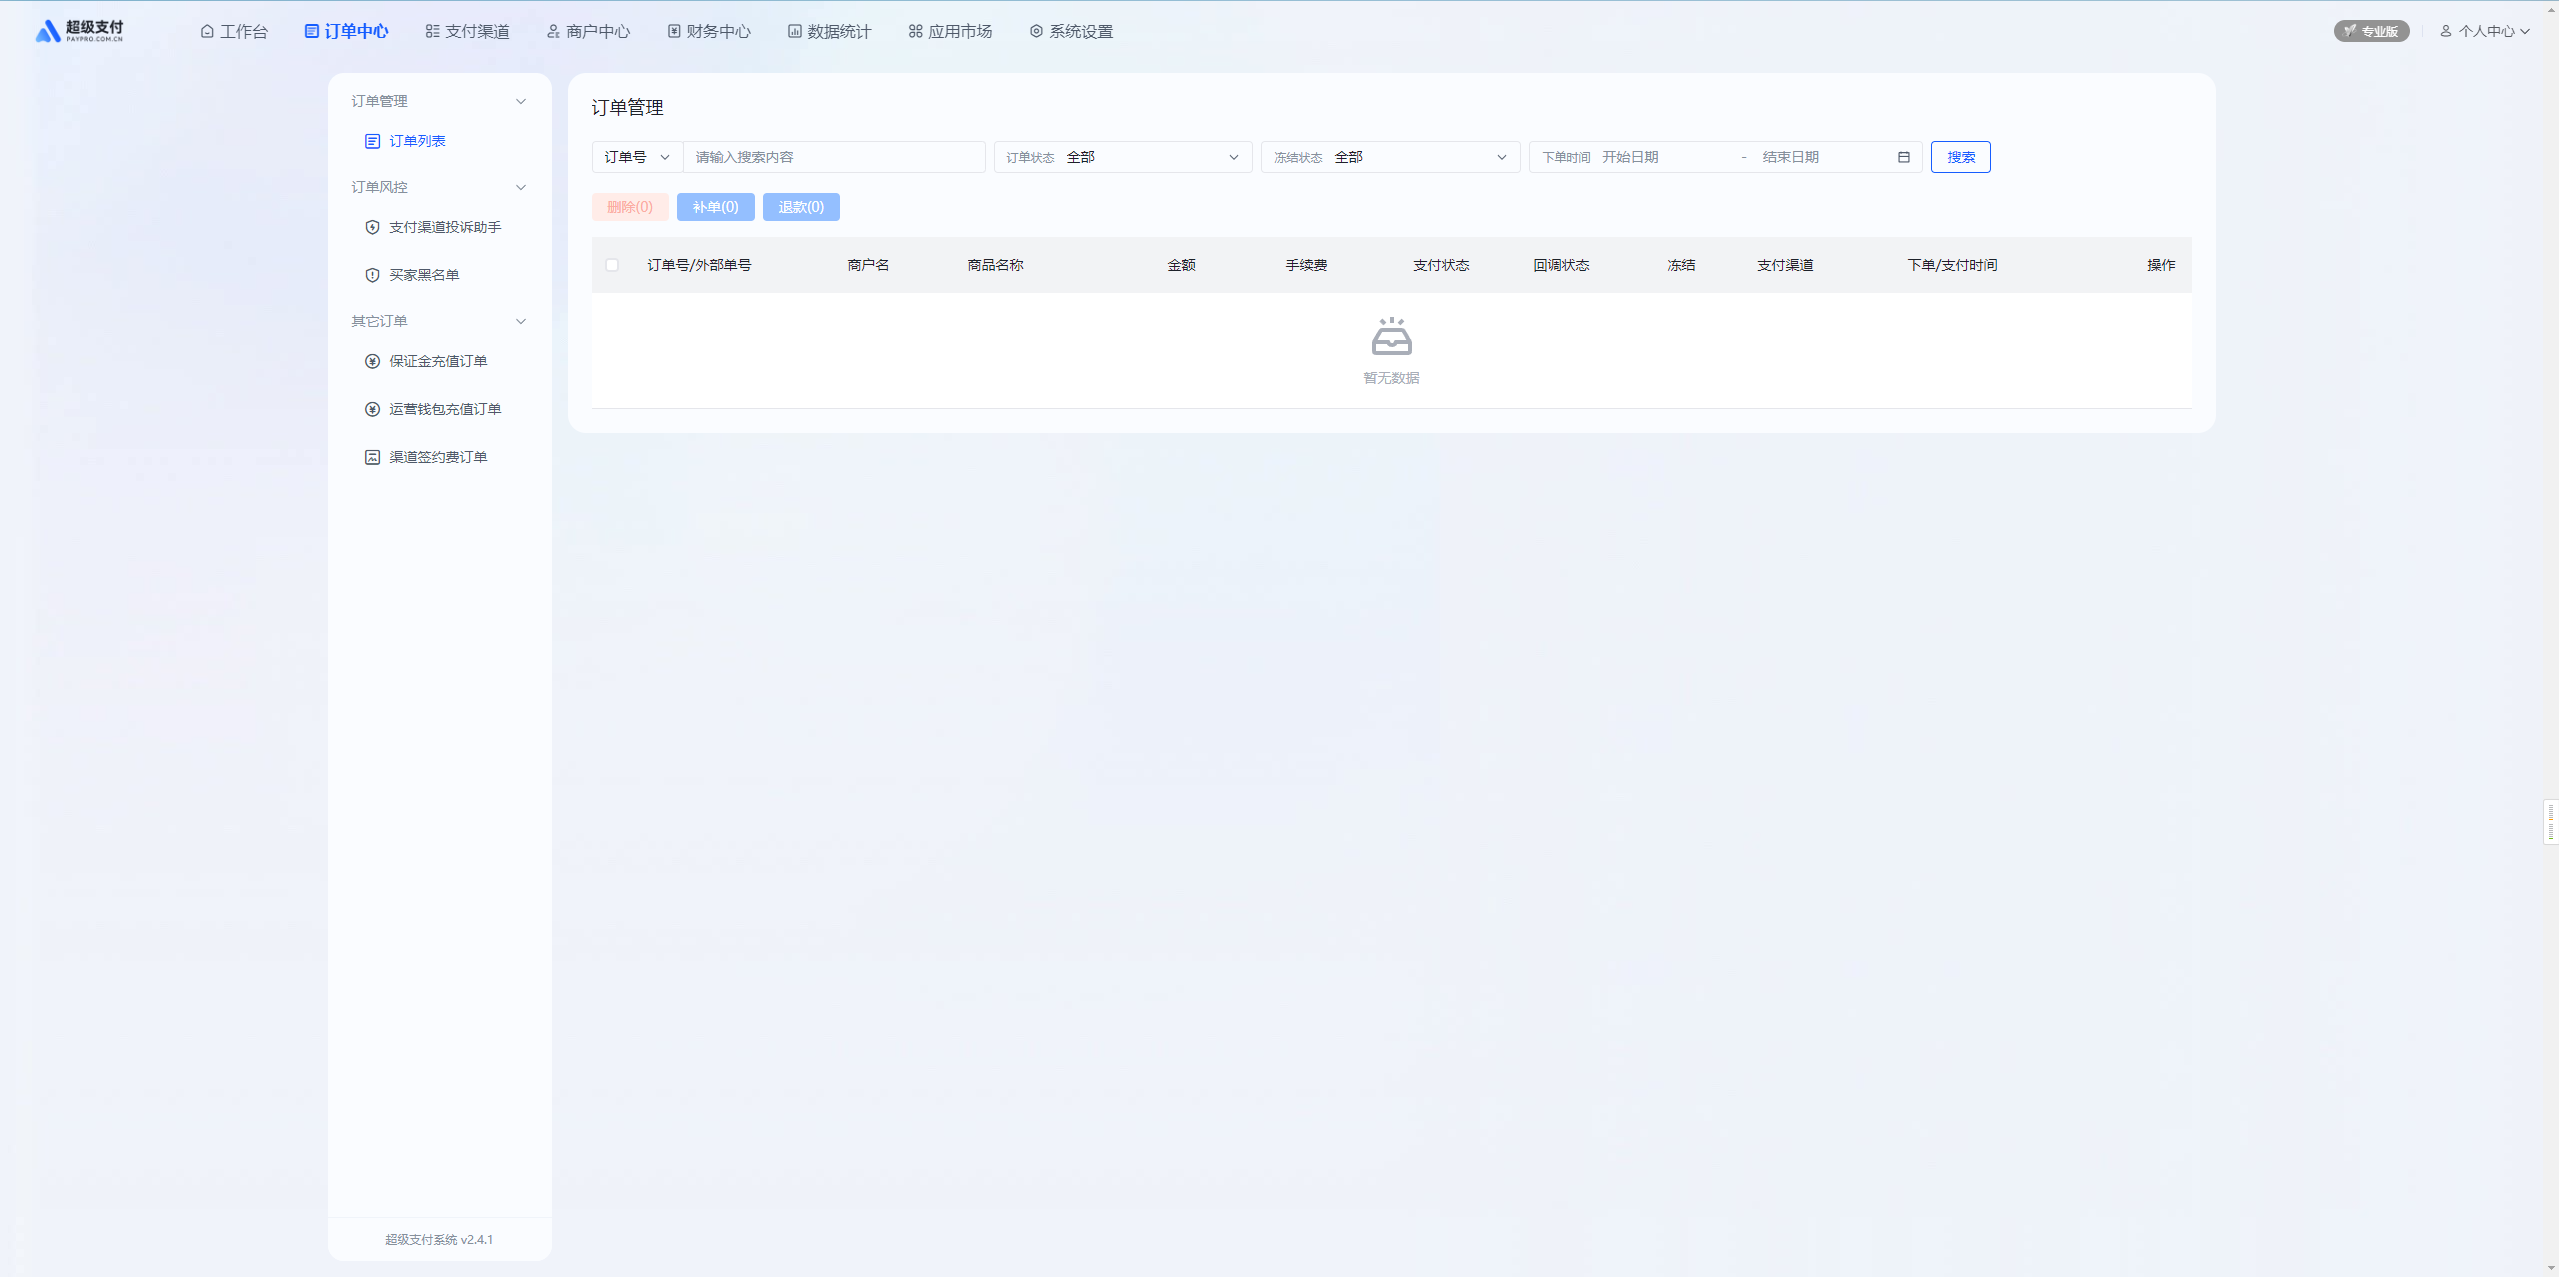Open 财务中心 top navigation menu
Image resolution: width=2559 pixels, height=1277 pixels.
pos(708,31)
